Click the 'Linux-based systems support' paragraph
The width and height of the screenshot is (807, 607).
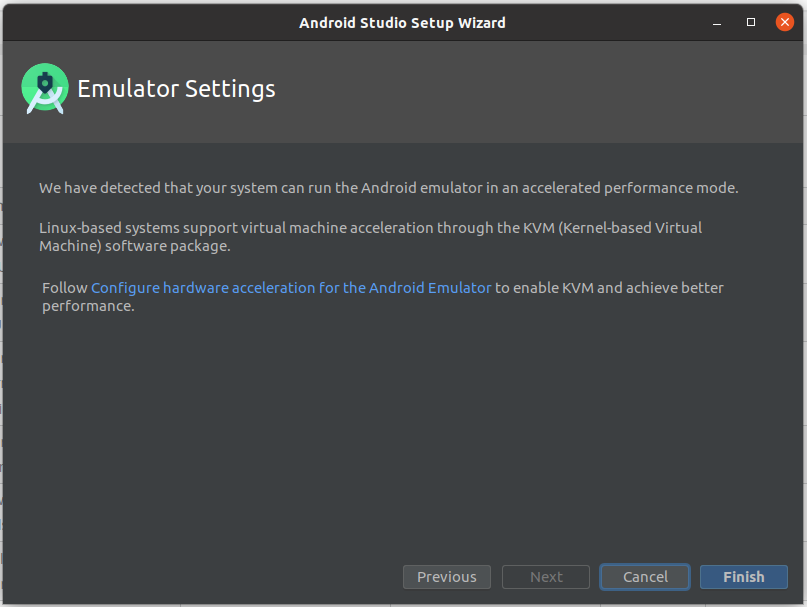click(371, 237)
